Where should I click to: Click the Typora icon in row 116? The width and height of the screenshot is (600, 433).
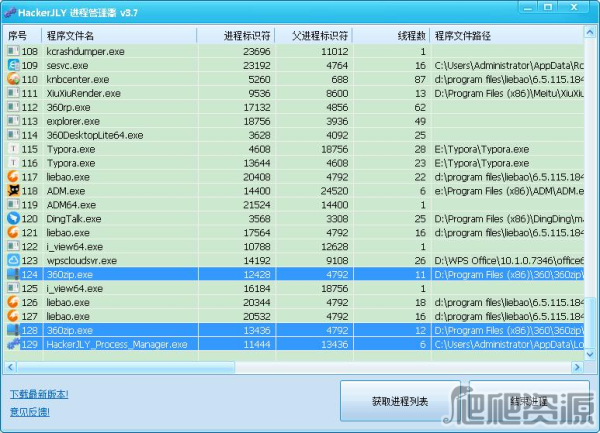[x=13, y=163]
